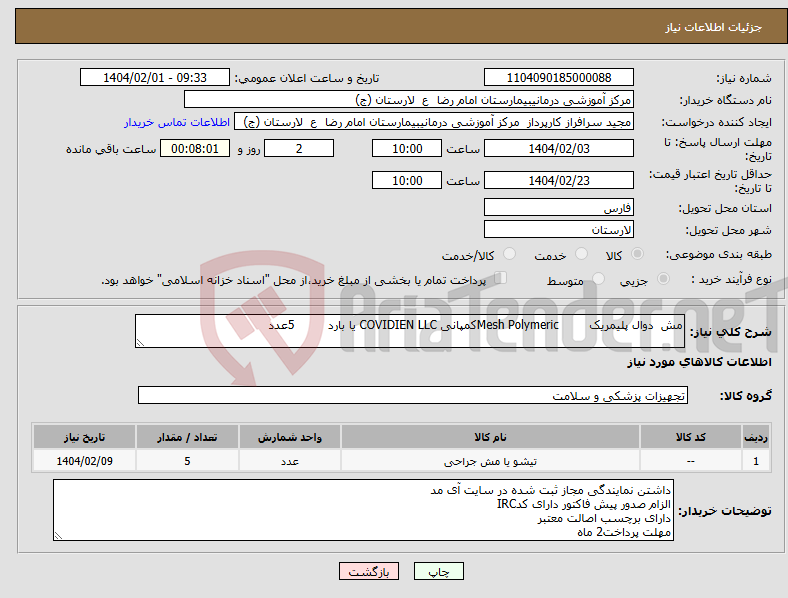Click the ردیف column header
Viewport: 788px width, 598px height.
point(756,437)
